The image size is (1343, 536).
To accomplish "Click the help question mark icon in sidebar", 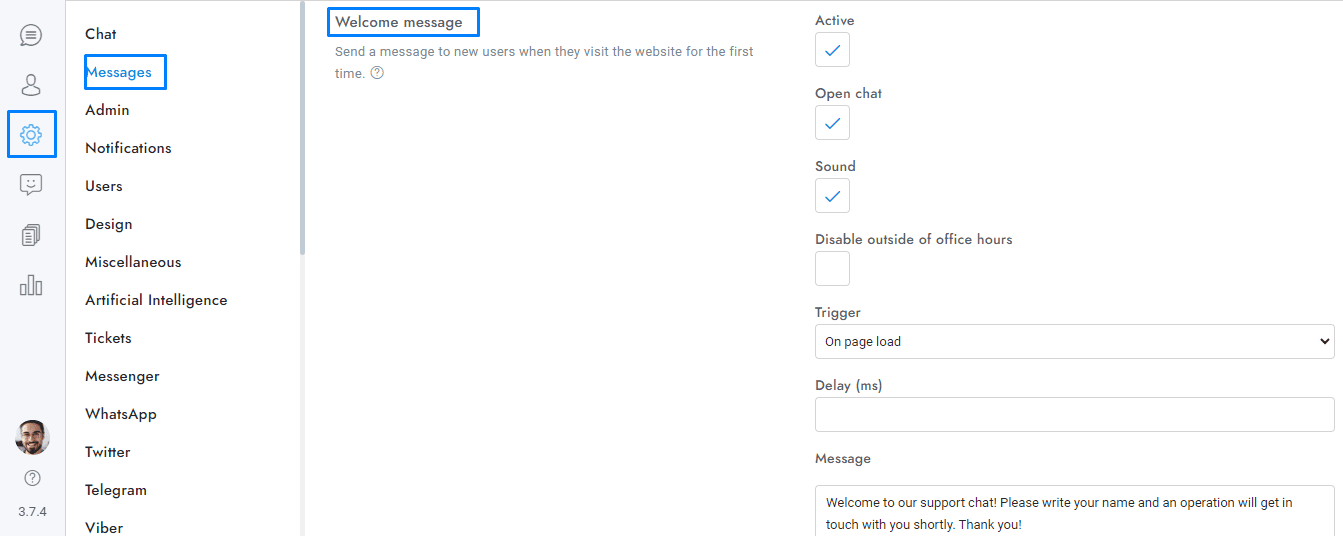I will click(32, 478).
